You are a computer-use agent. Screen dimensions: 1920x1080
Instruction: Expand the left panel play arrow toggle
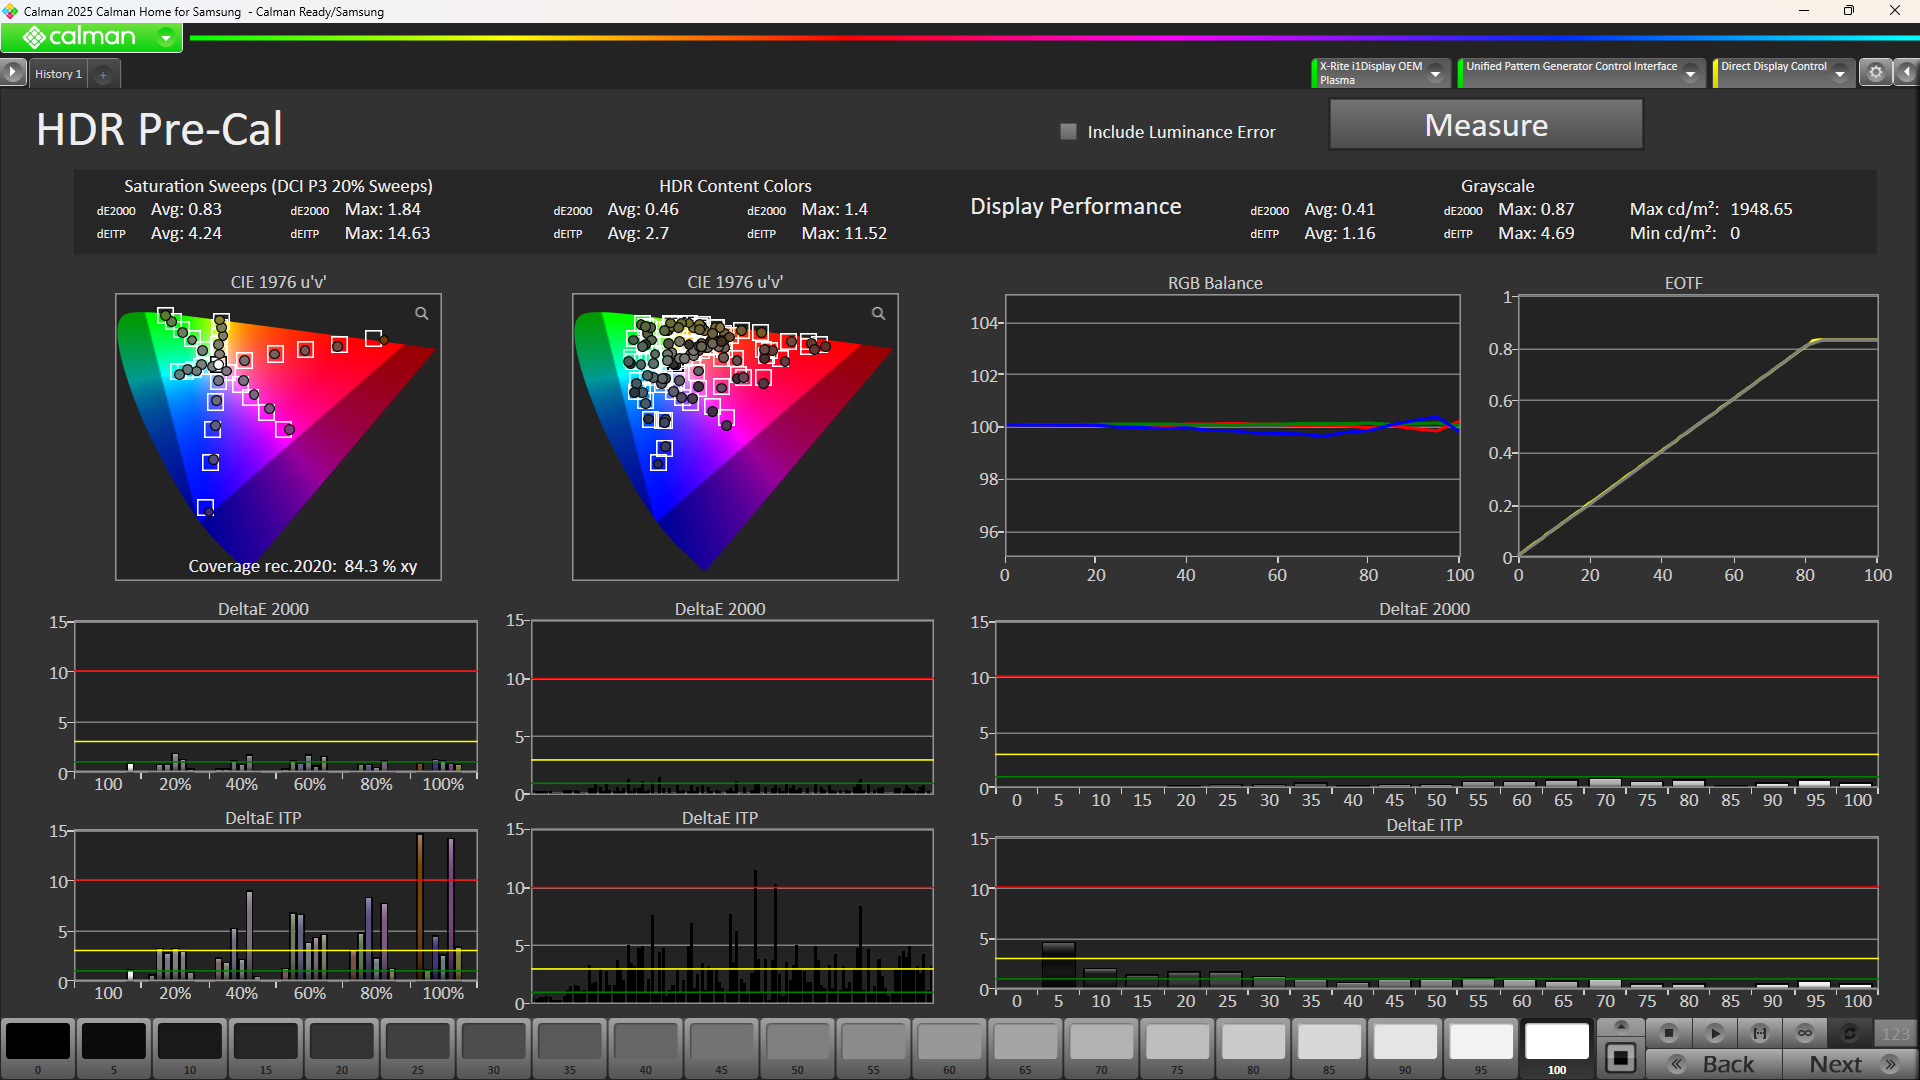point(12,72)
